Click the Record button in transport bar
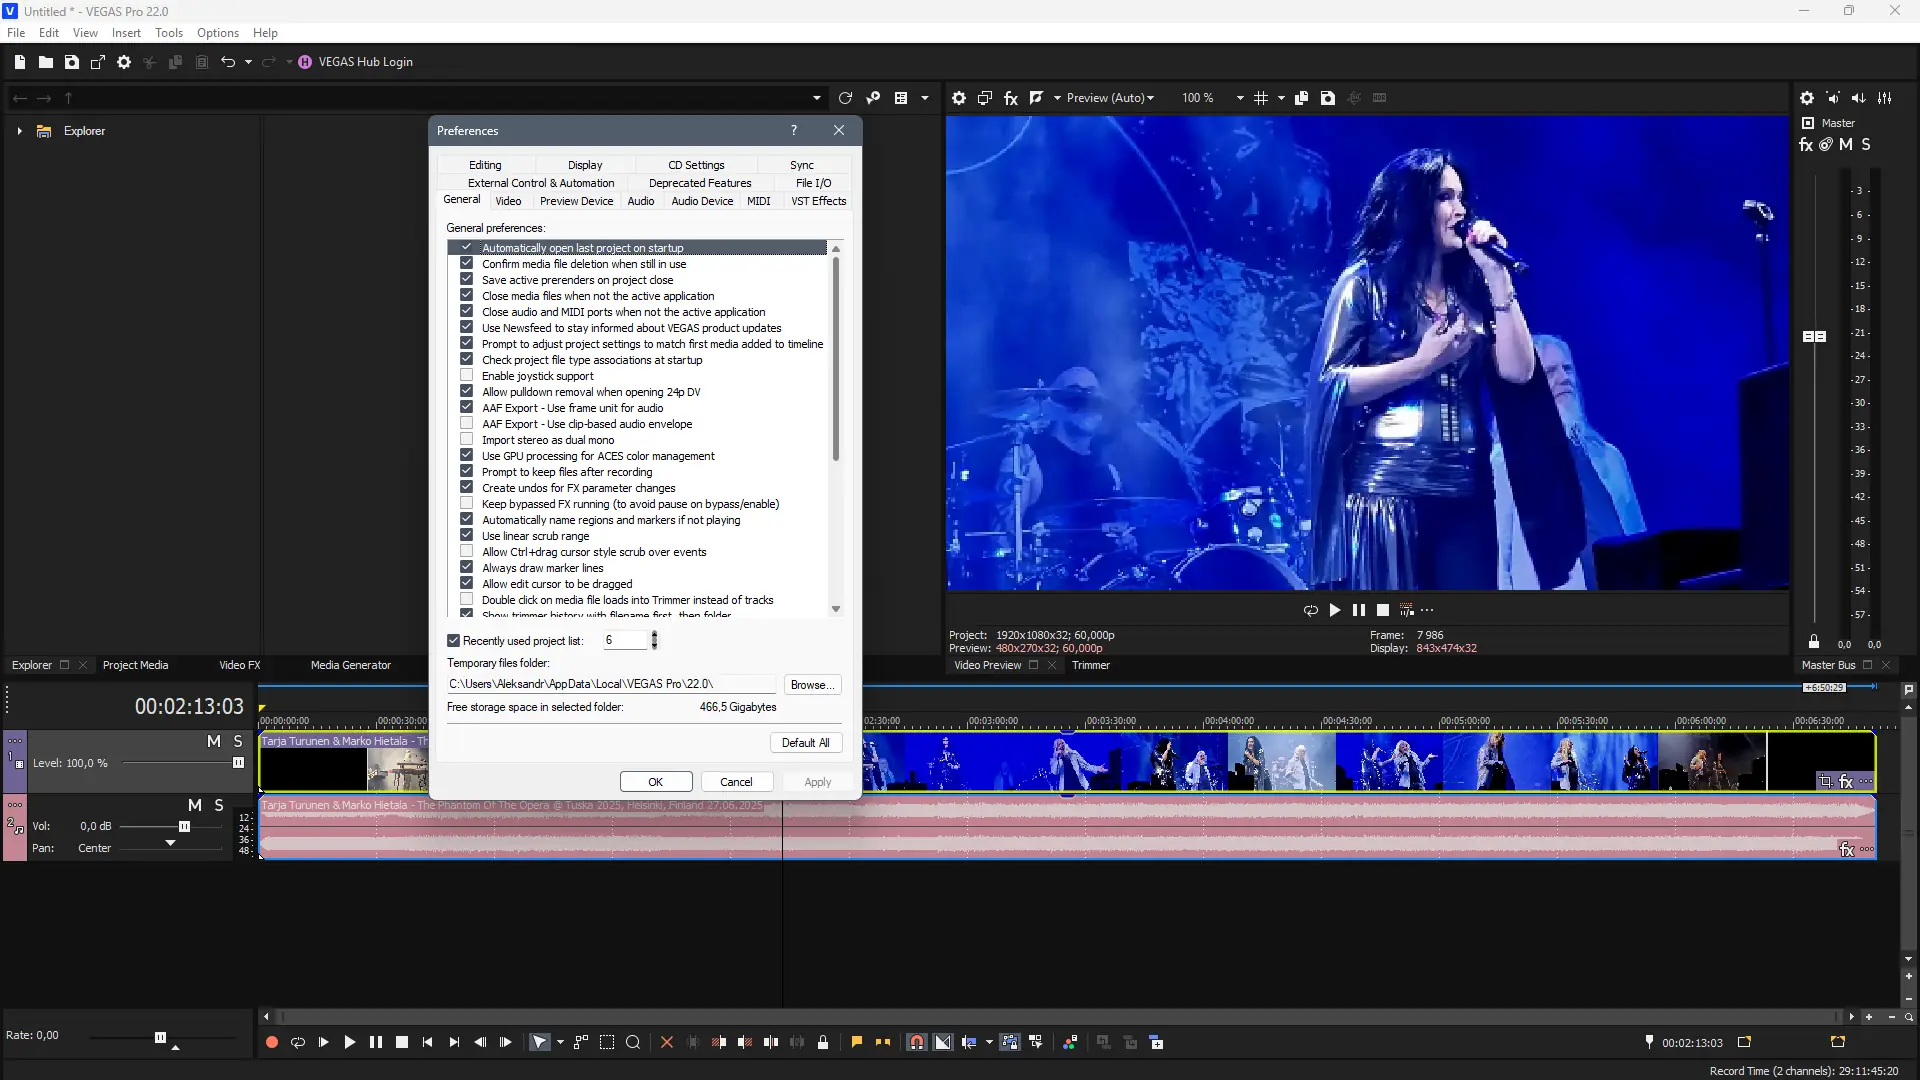 point(271,1042)
